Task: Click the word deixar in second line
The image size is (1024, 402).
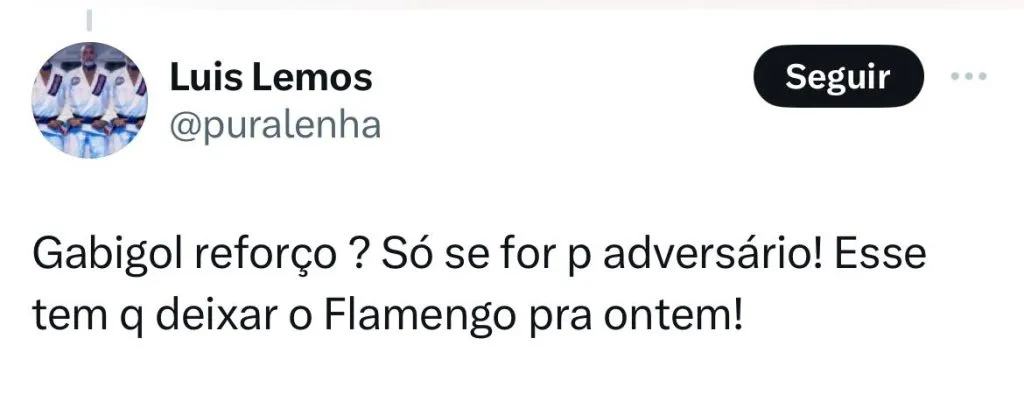Action: 218,315
